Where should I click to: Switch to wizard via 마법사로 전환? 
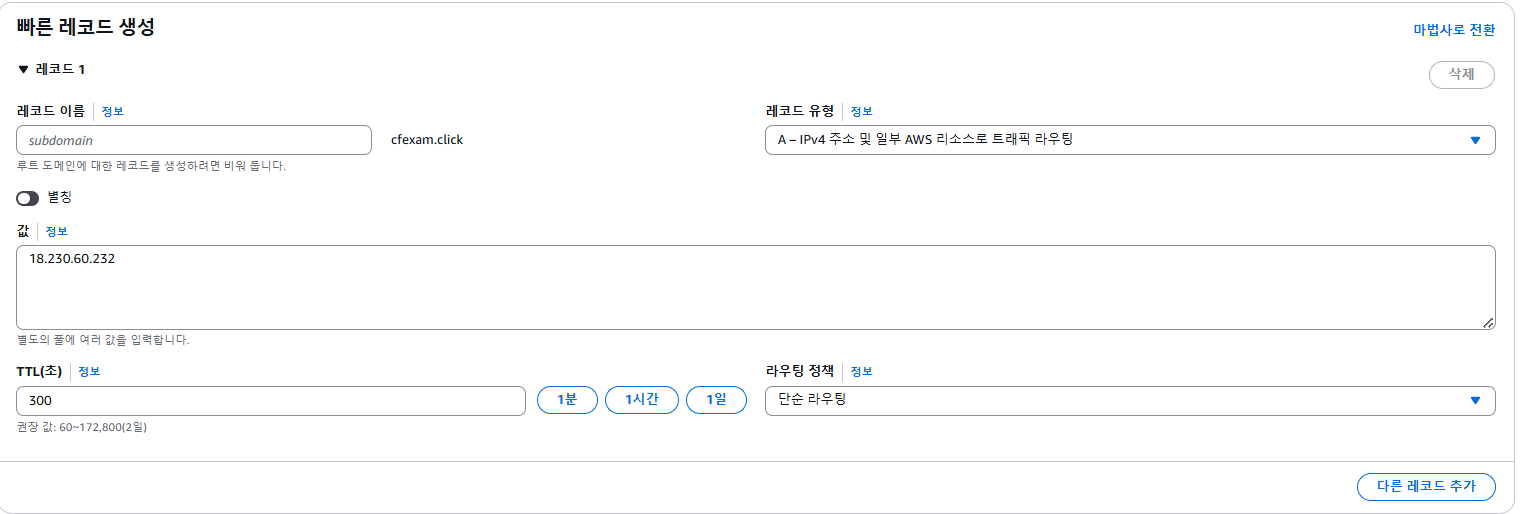coord(1454,30)
